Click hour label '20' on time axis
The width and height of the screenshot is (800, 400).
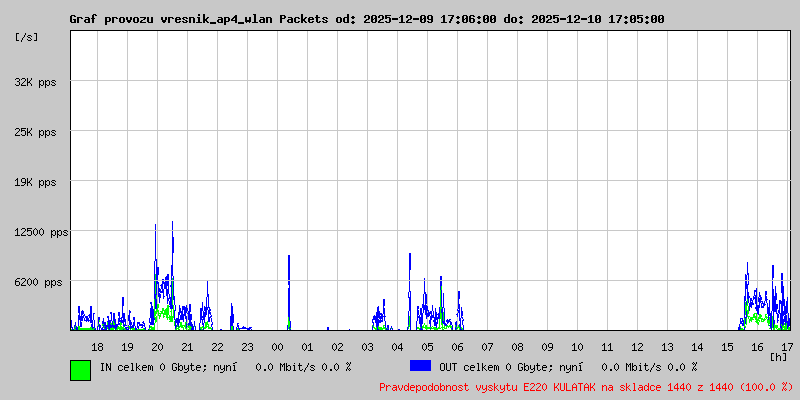tap(157, 347)
